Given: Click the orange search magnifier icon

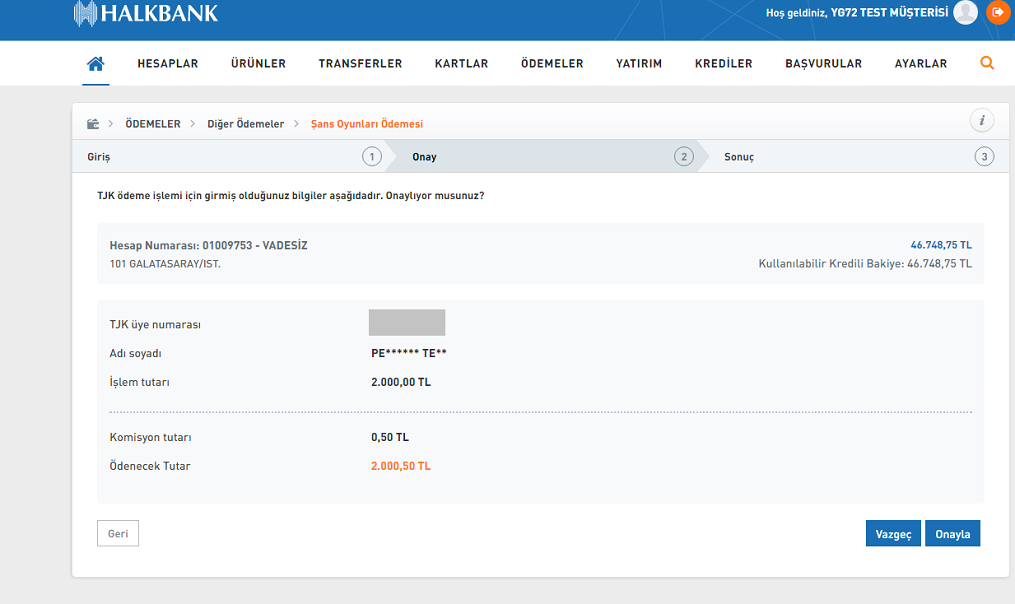Looking at the screenshot, I should (x=987, y=63).
